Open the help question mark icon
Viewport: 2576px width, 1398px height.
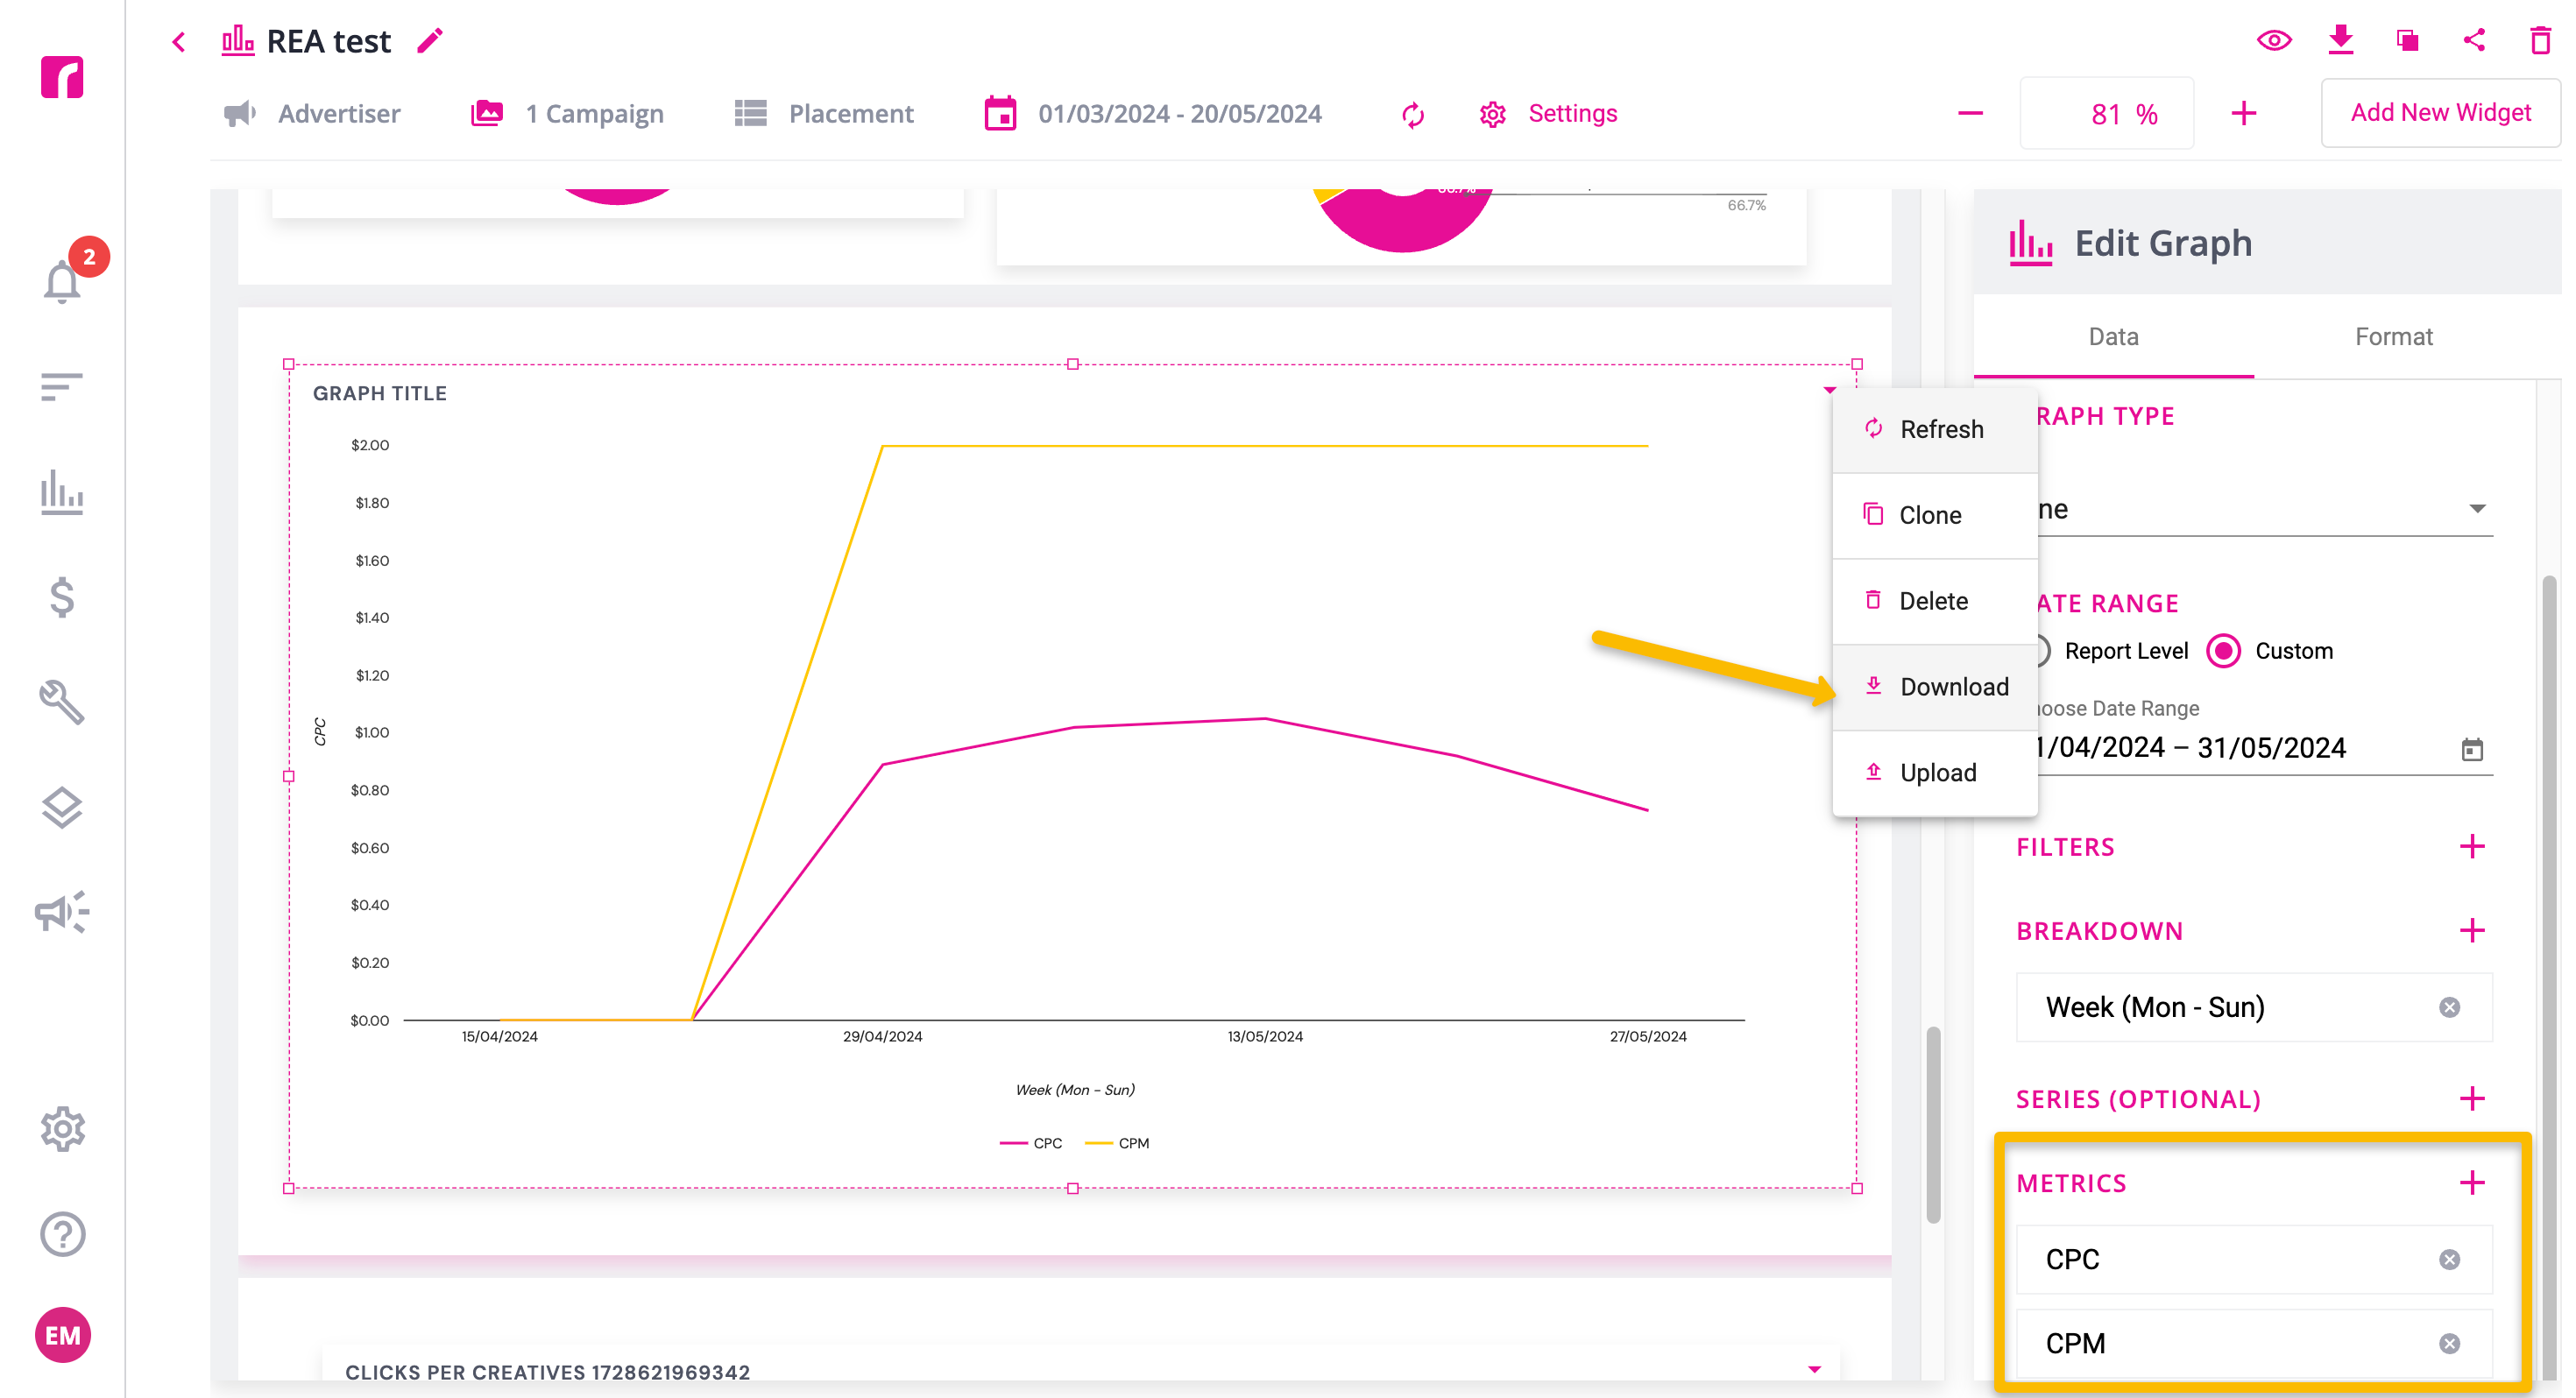63,1234
